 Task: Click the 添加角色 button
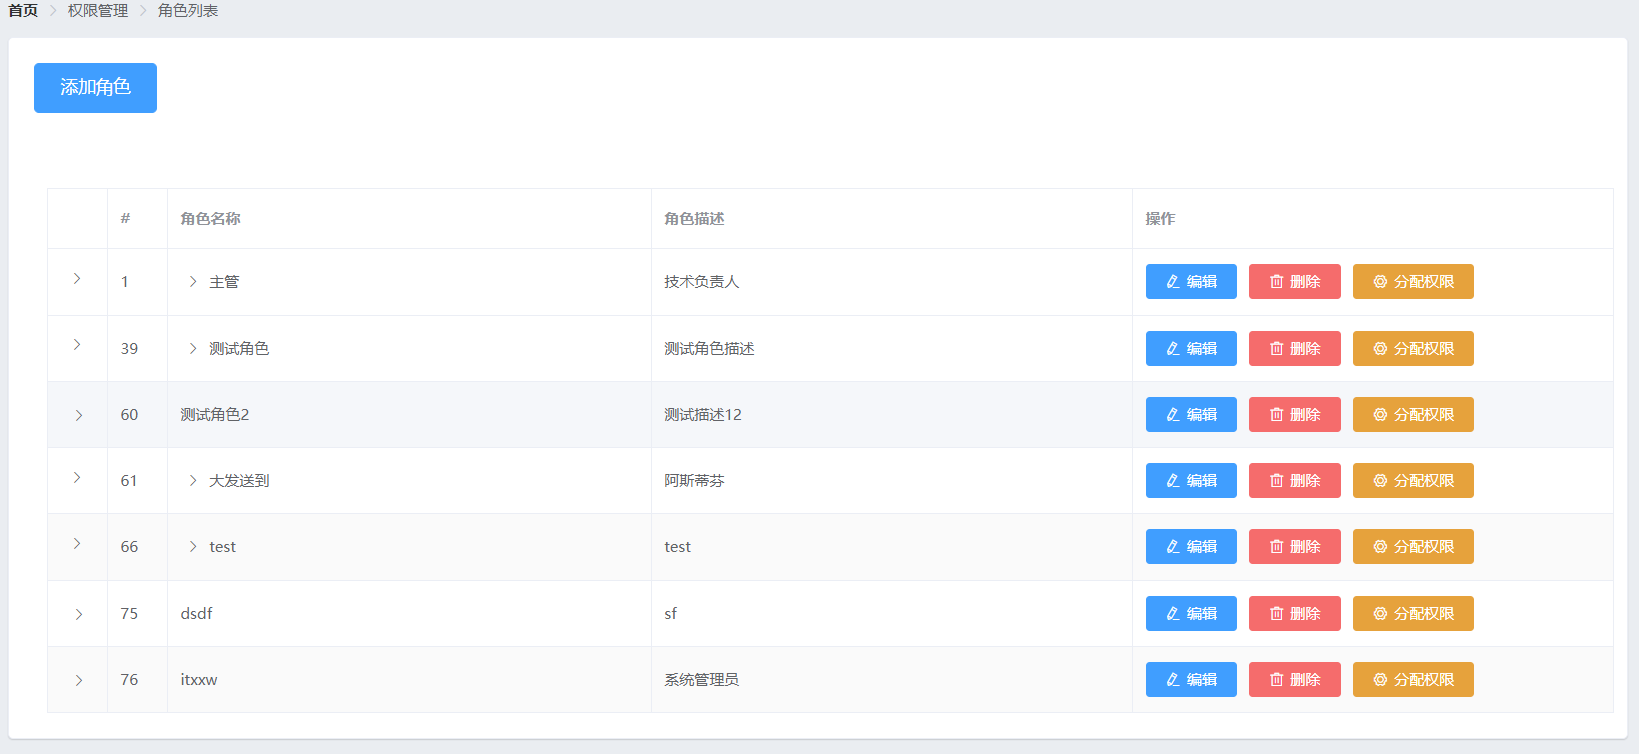click(95, 88)
